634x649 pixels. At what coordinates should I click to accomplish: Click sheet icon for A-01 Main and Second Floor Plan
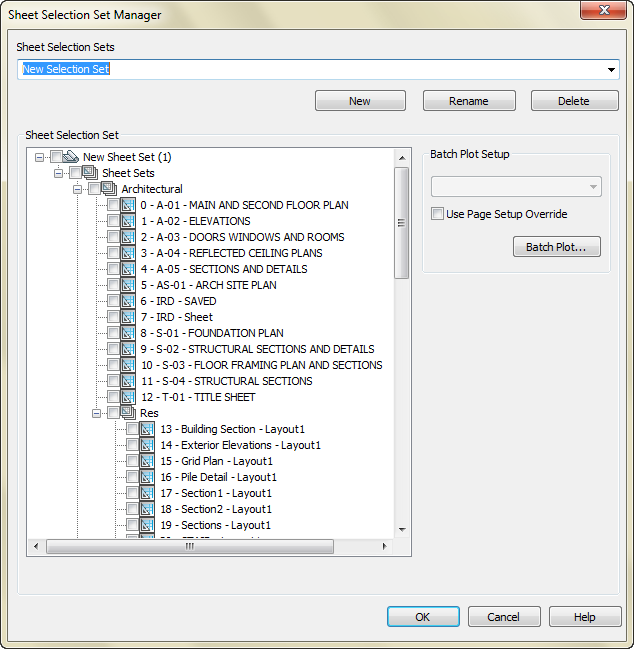coord(128,205)
